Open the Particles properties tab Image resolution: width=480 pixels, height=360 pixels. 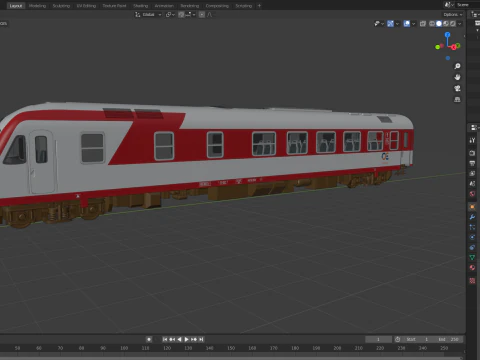472,227
